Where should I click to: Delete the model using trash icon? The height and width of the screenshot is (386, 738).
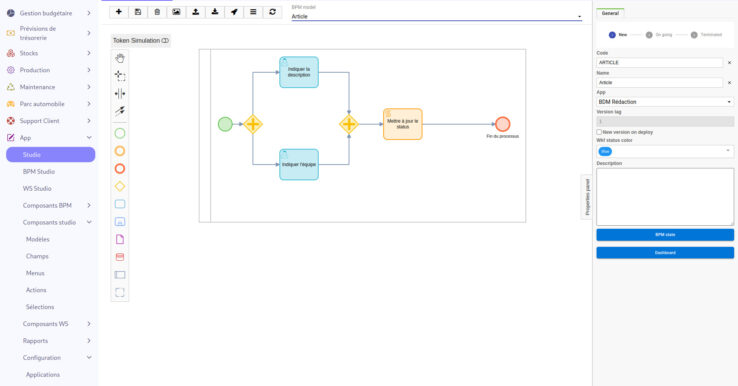click(x=157, y=12)
